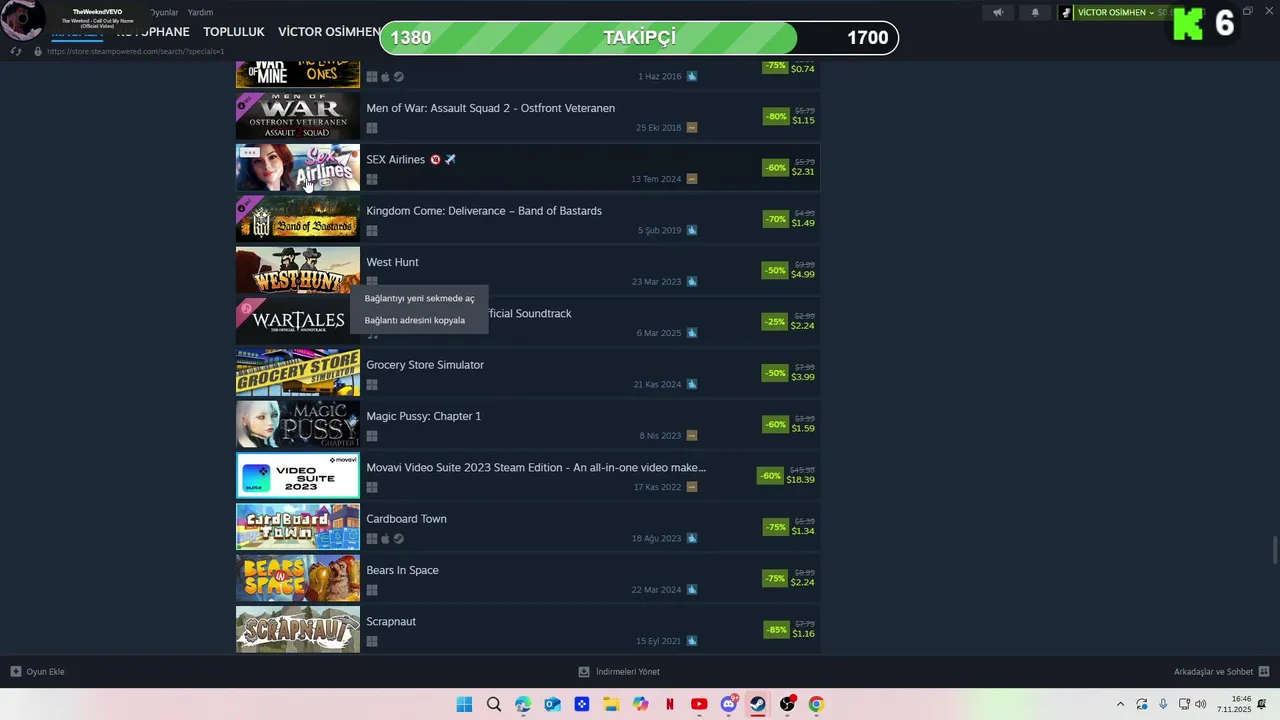Expand the VICTOR OSIMHEN account dropdown
Viewport: 1280px width, 720px height.
1152,13
